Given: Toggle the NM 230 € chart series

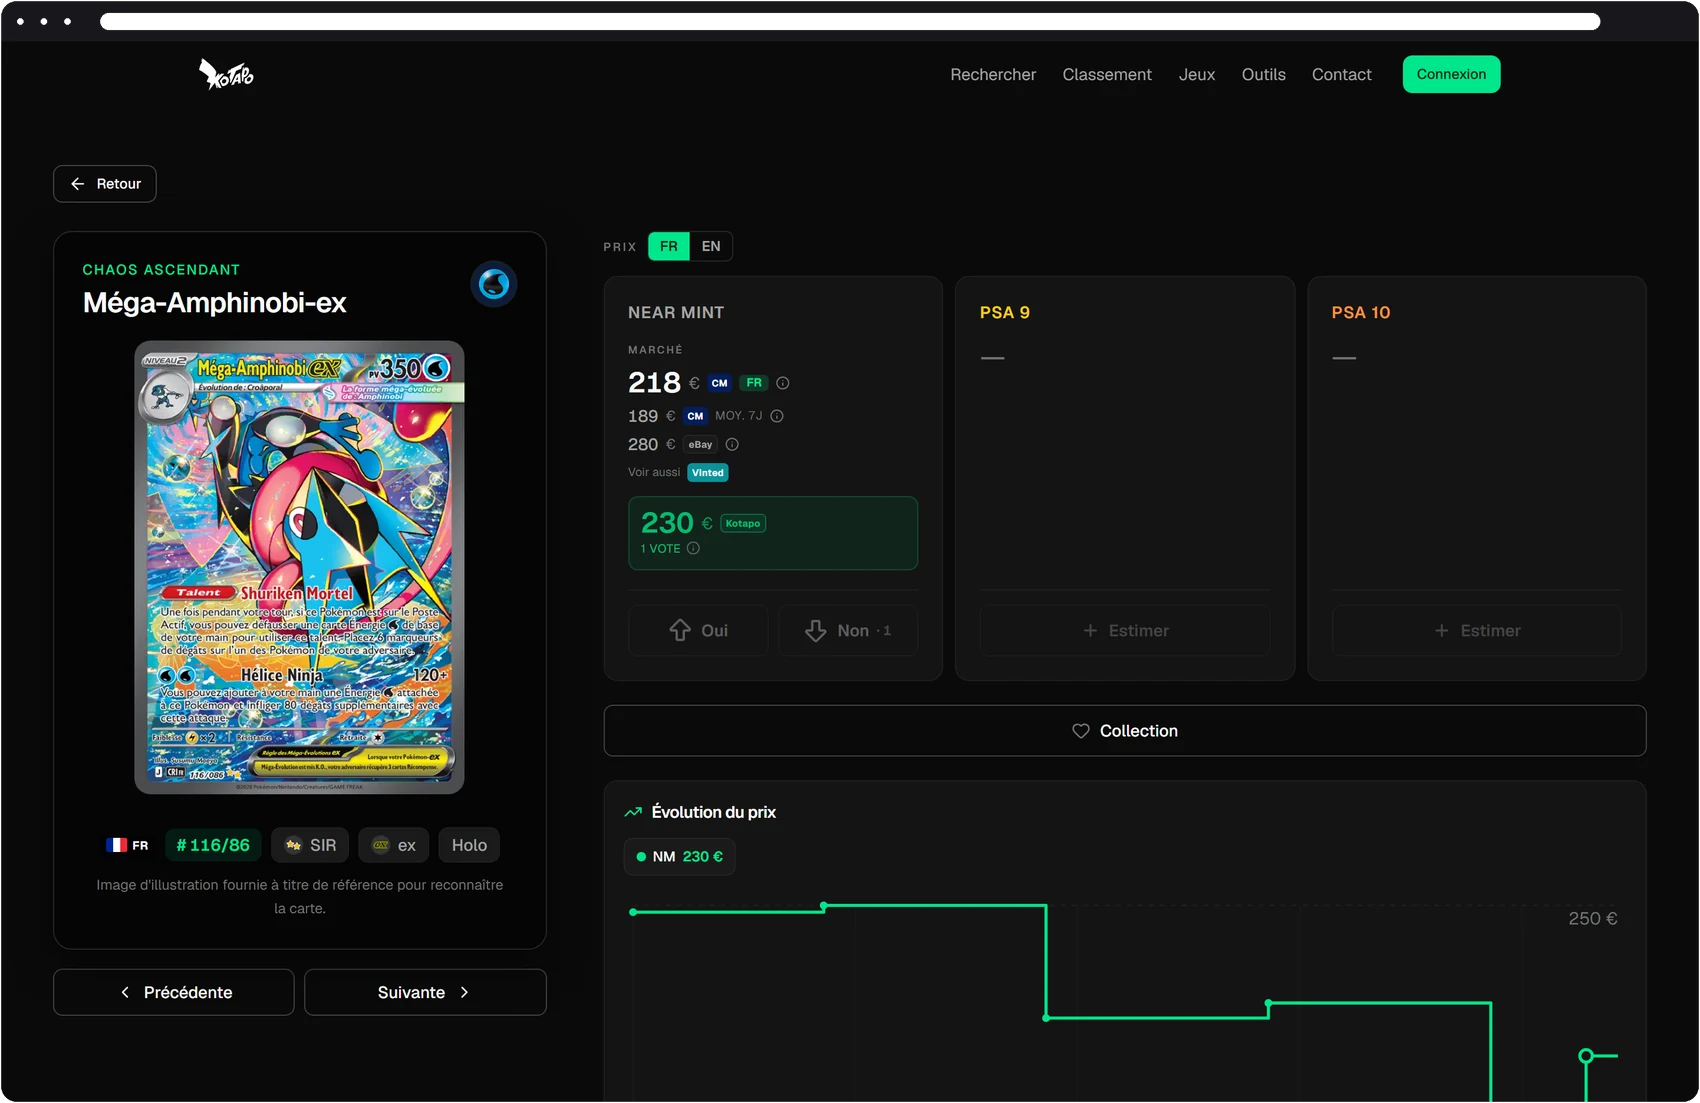Looking at the screenshot, I should click(x=680, y=857).
